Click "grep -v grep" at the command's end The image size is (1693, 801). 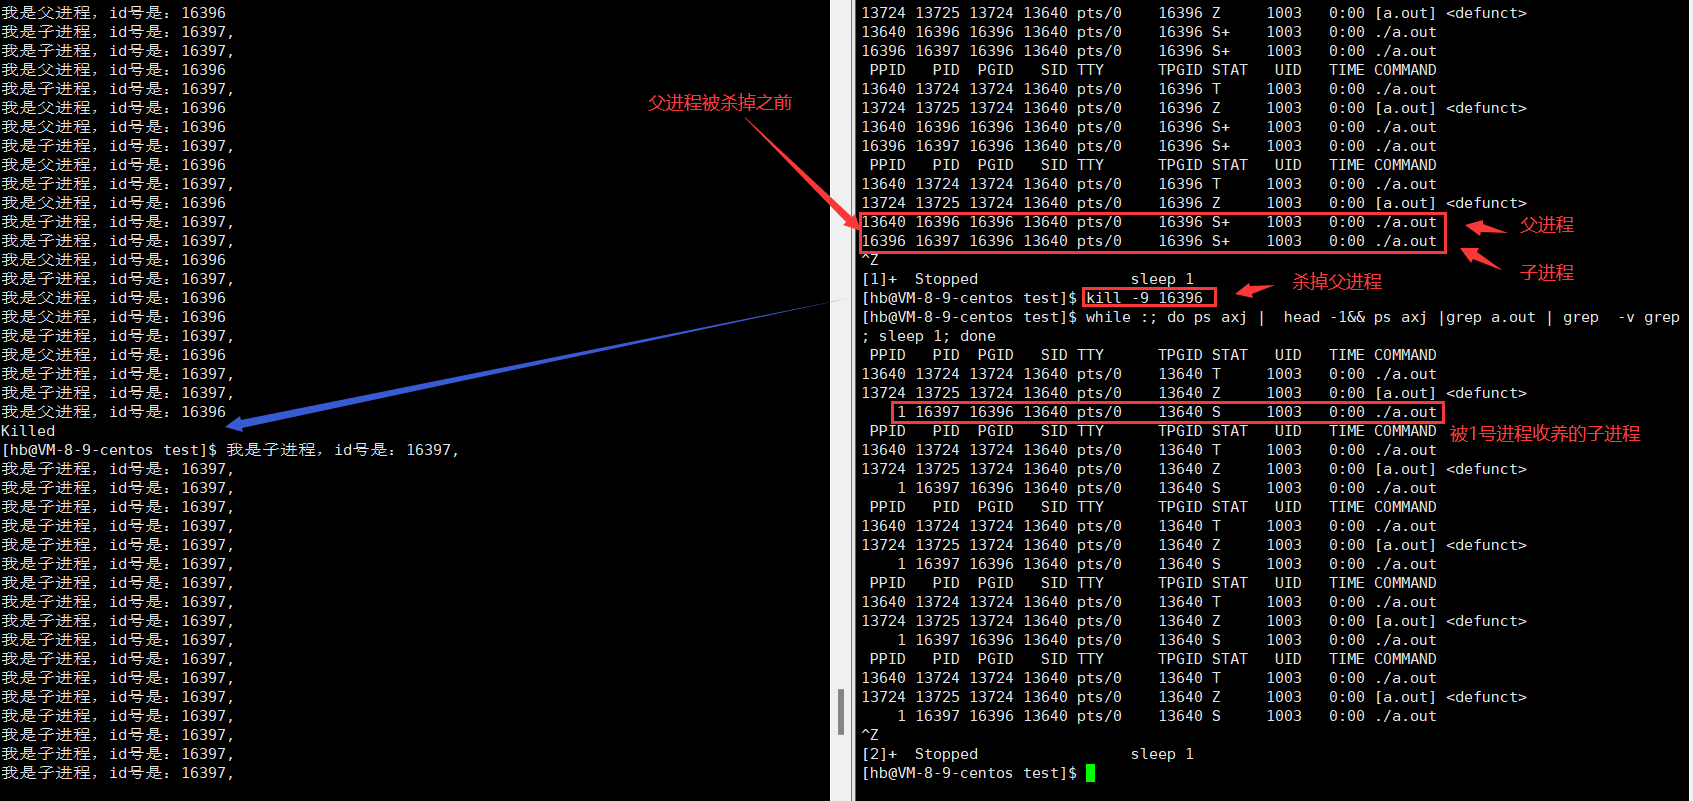[x=1621, y=317]
